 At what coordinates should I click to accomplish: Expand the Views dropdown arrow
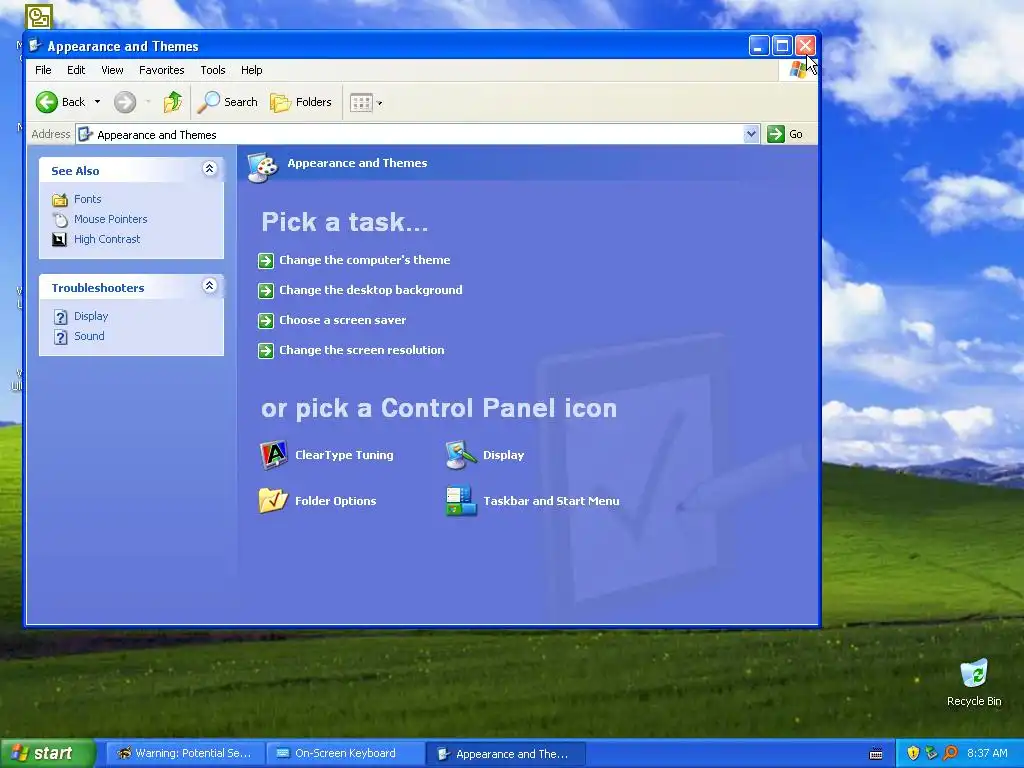coord(379,103)
